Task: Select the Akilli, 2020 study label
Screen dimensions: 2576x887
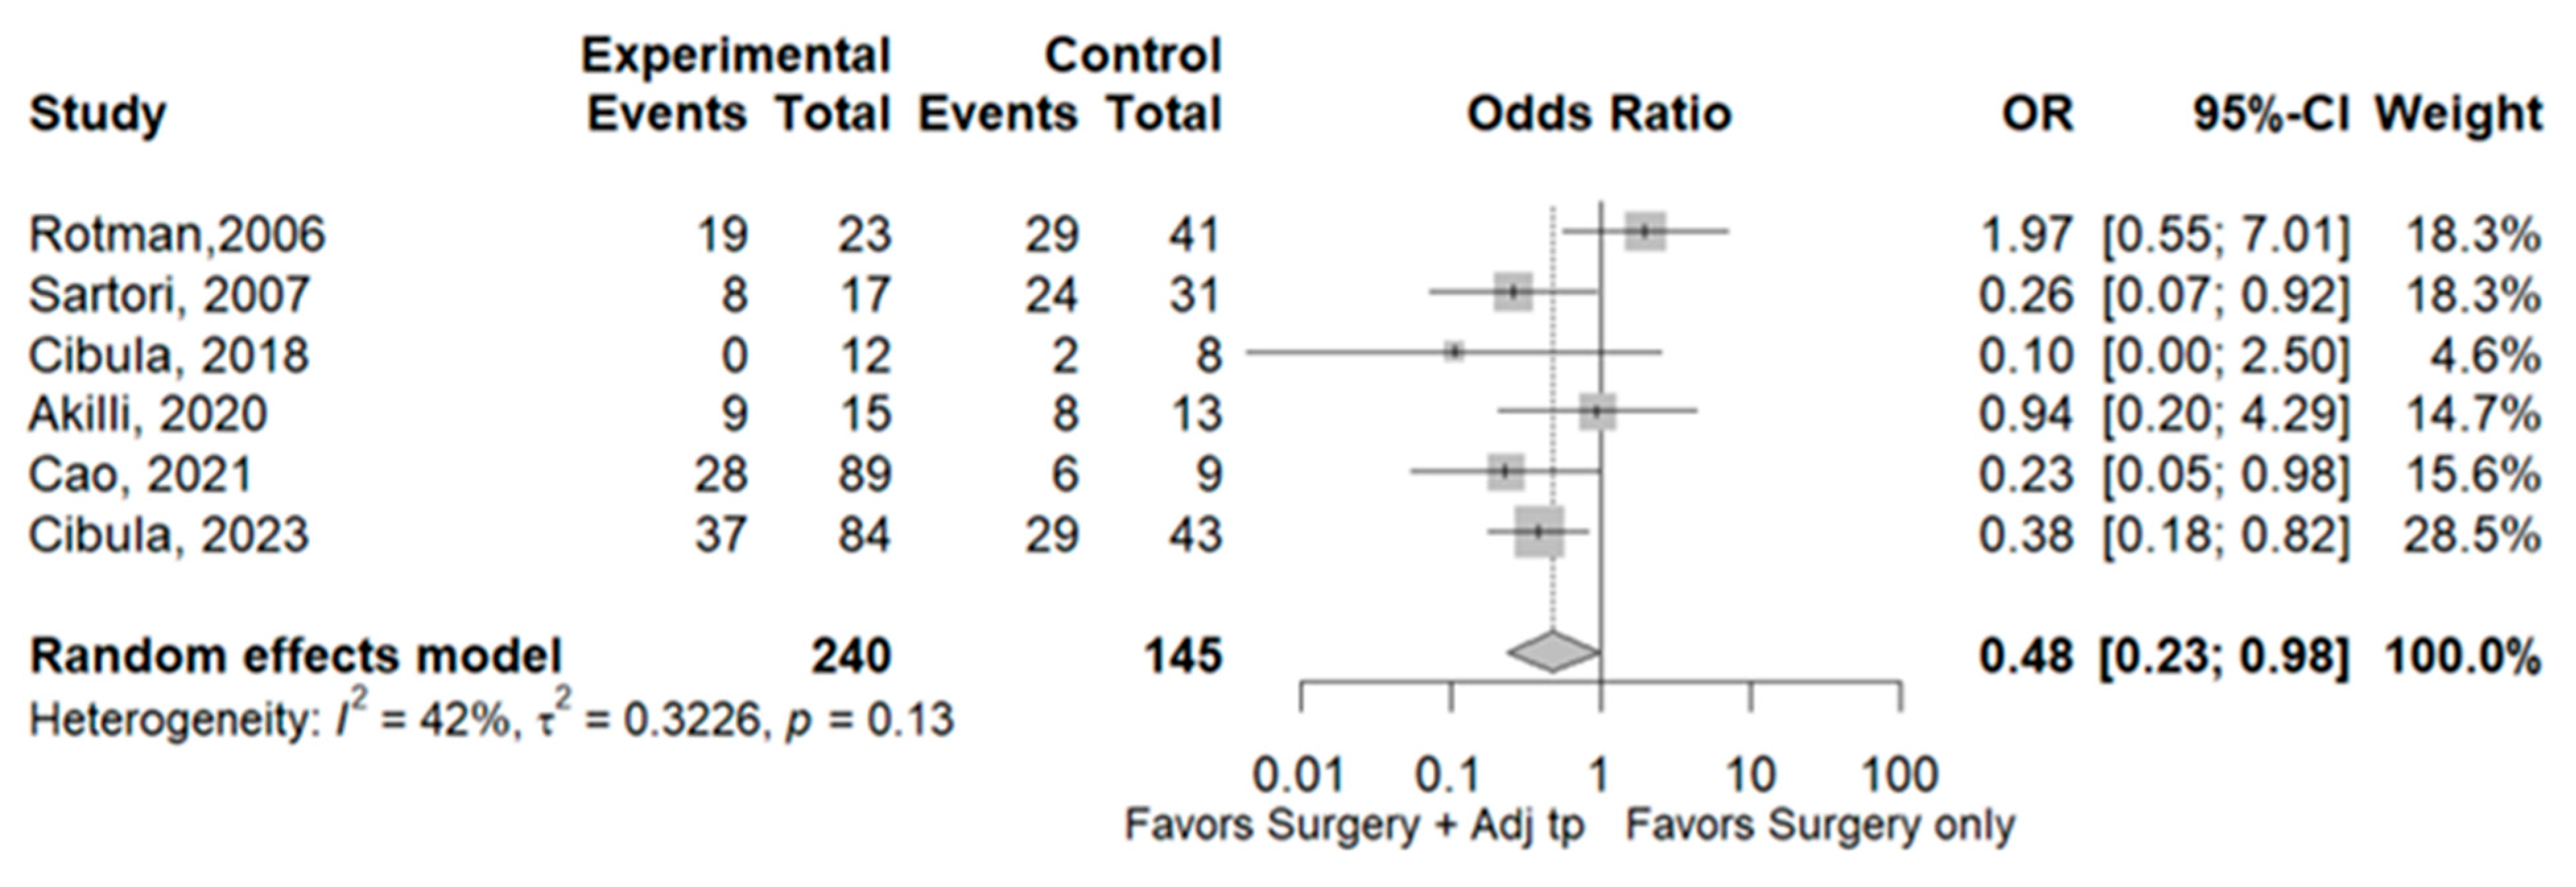Action: point(148,414)
